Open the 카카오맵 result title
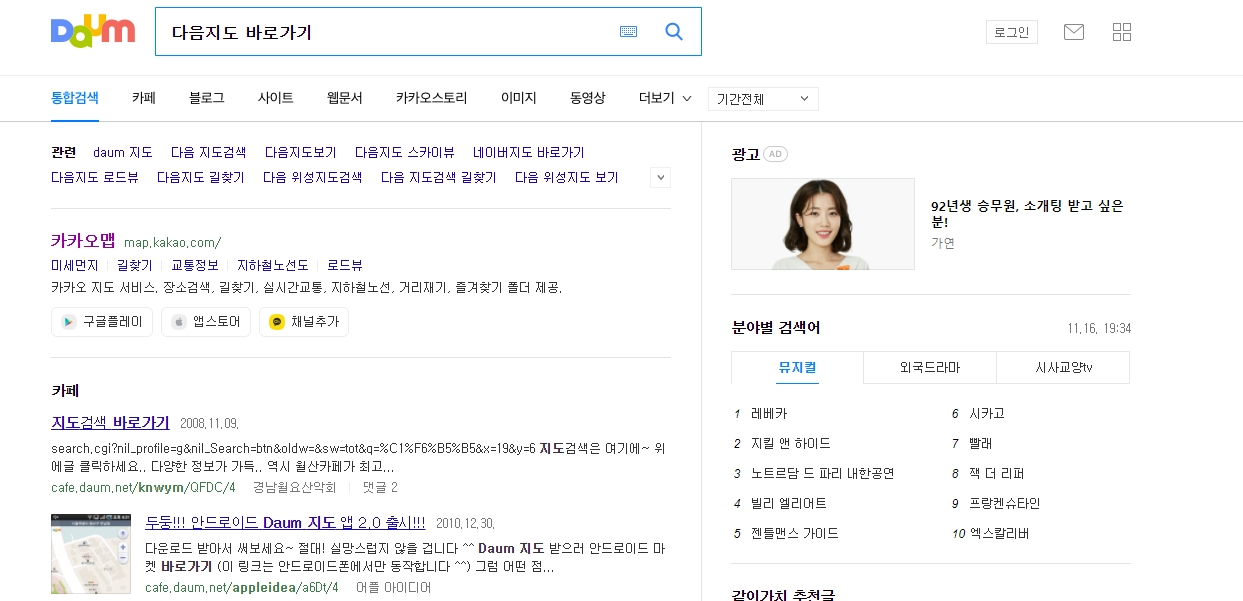 click(x=83, y=241)
